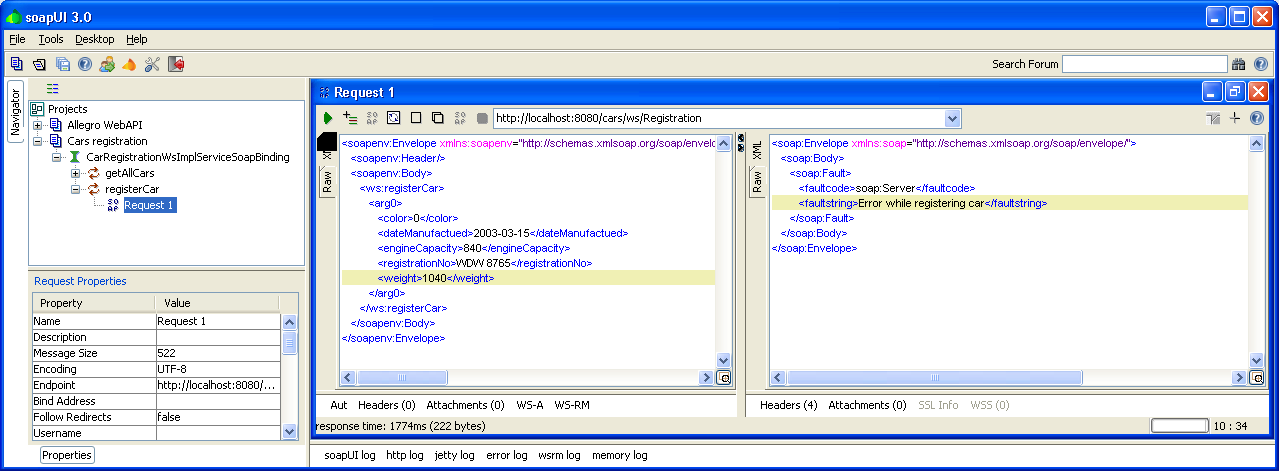Click the plus split orientation icon
This screenshot has height=471, width=1279.
[x=1235, y=118]
